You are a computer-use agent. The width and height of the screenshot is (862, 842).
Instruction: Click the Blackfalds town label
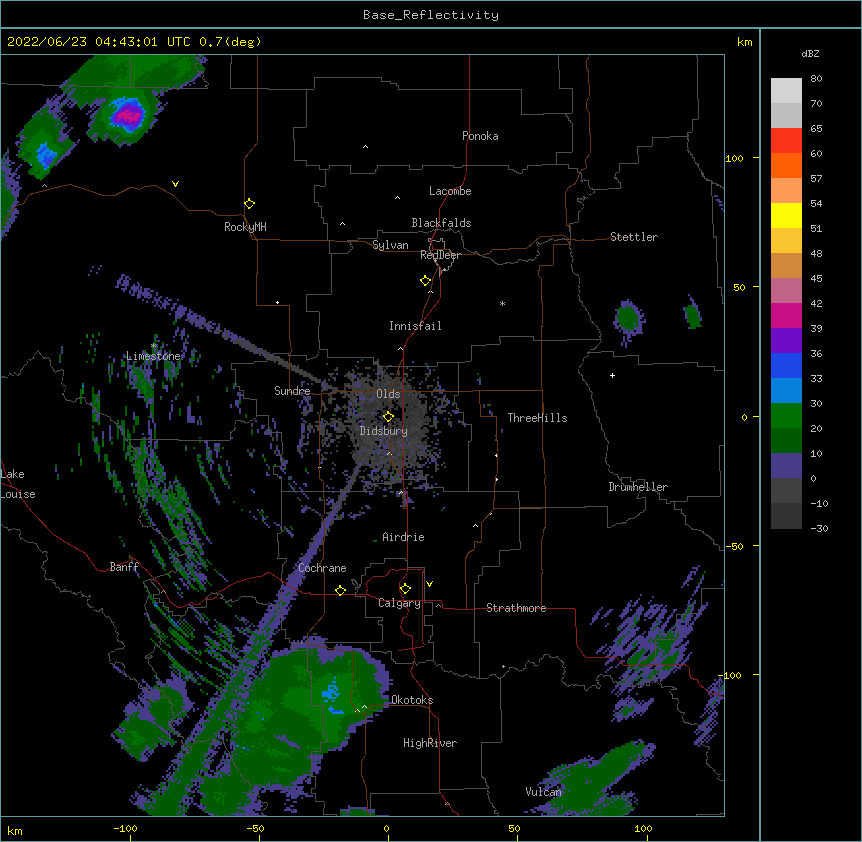[x=441, y=223]
